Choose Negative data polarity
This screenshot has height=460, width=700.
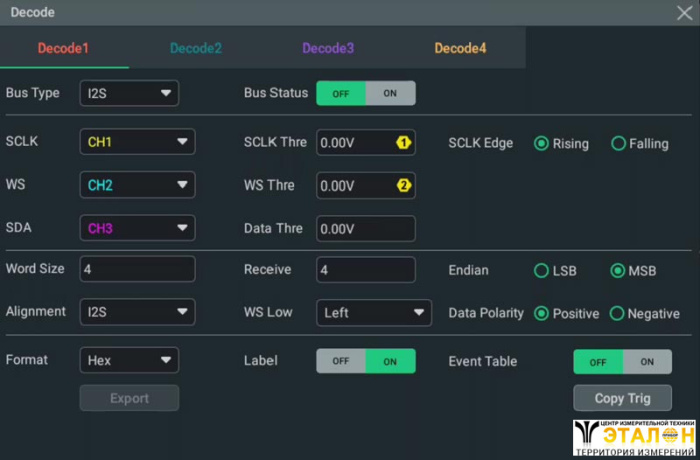click(618, 313)
